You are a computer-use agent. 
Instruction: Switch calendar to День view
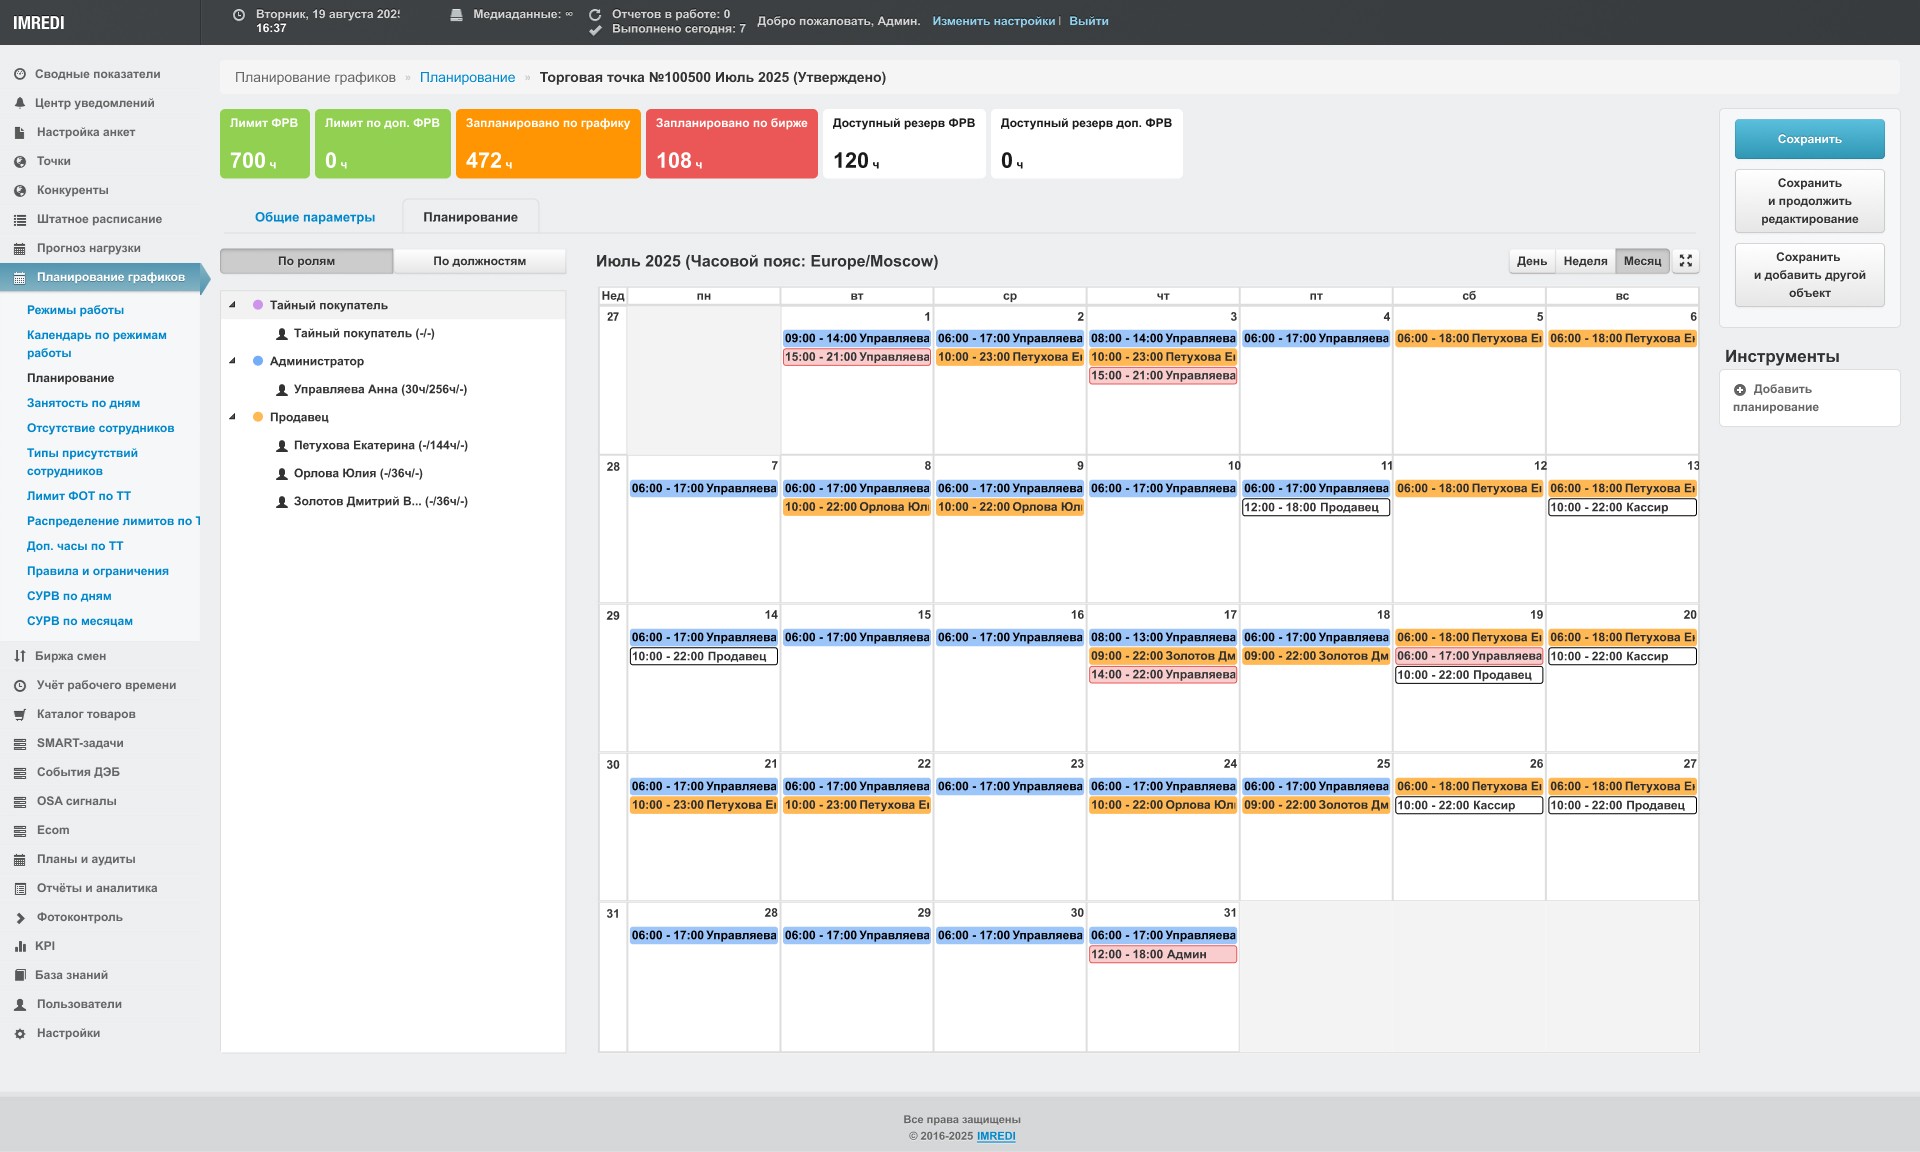coord(1531,261)
